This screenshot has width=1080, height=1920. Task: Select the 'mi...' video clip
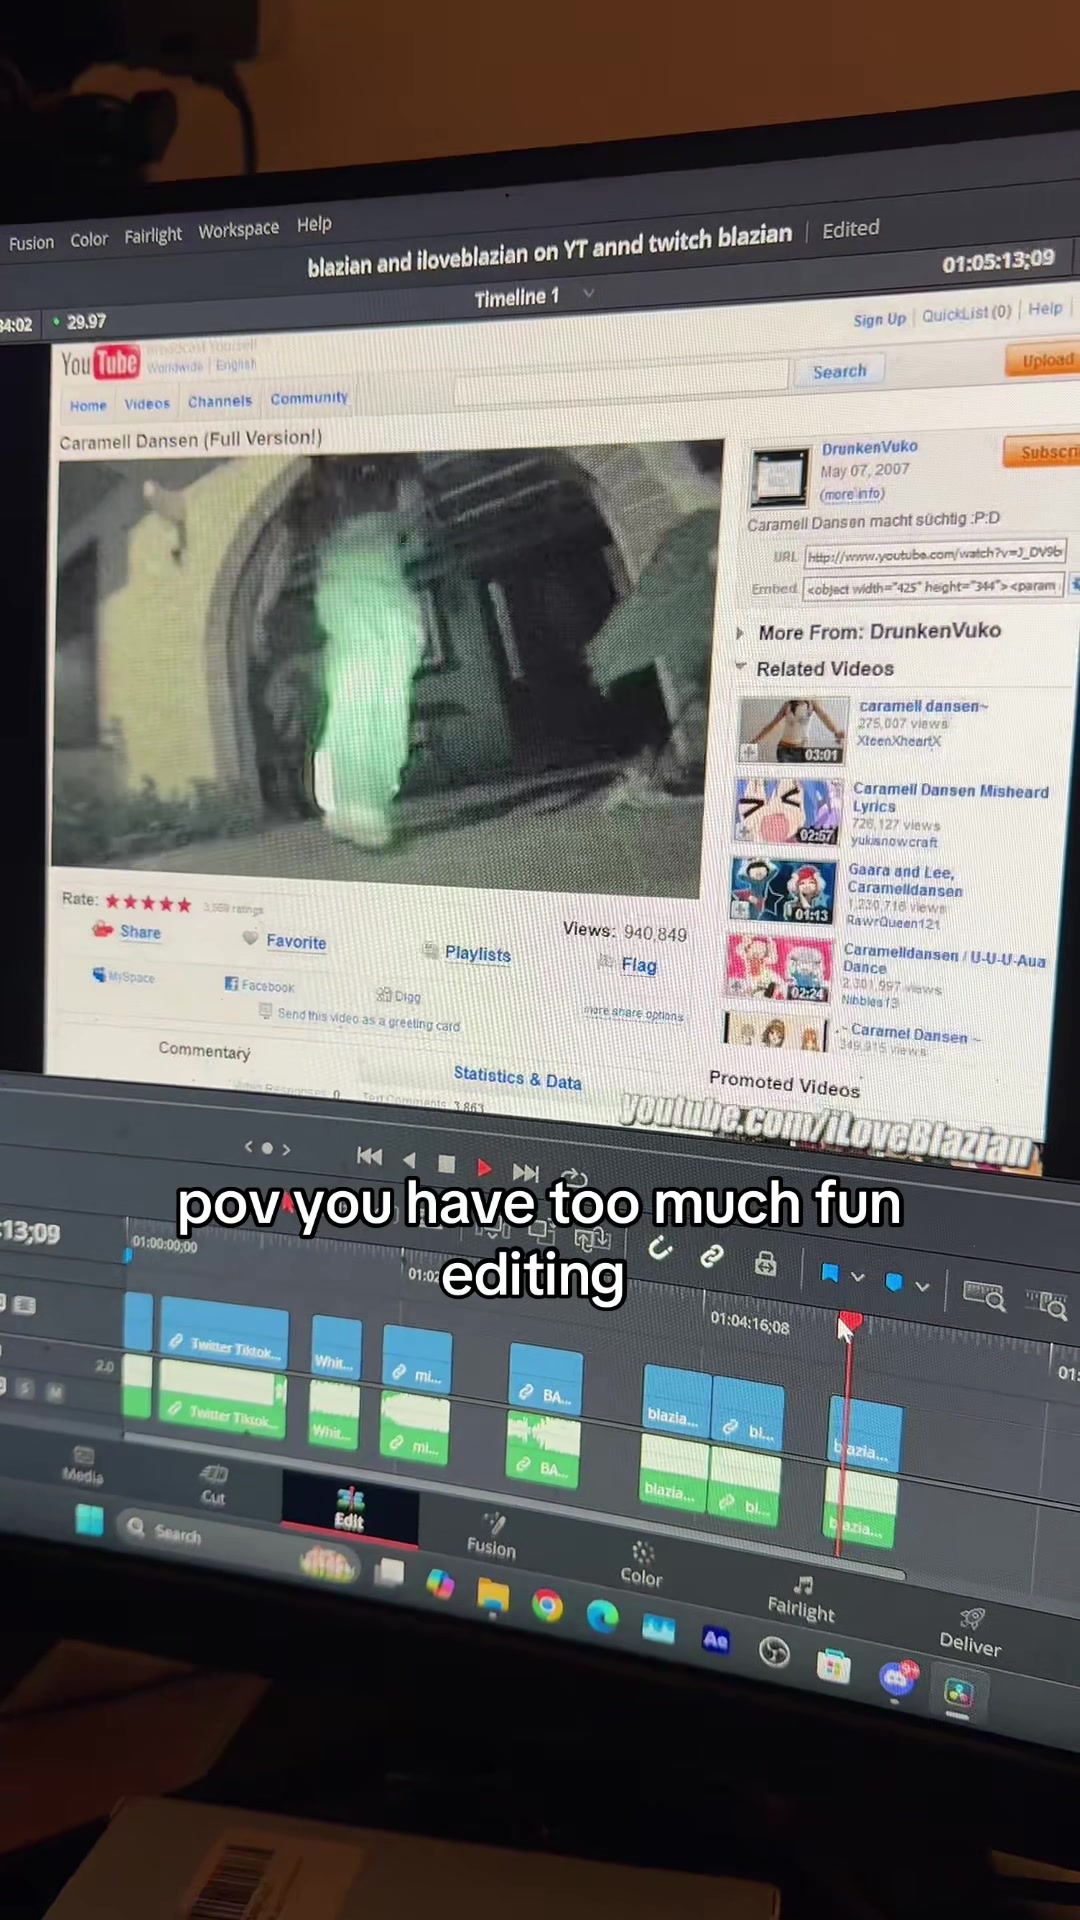click(x=417, y=1361)
